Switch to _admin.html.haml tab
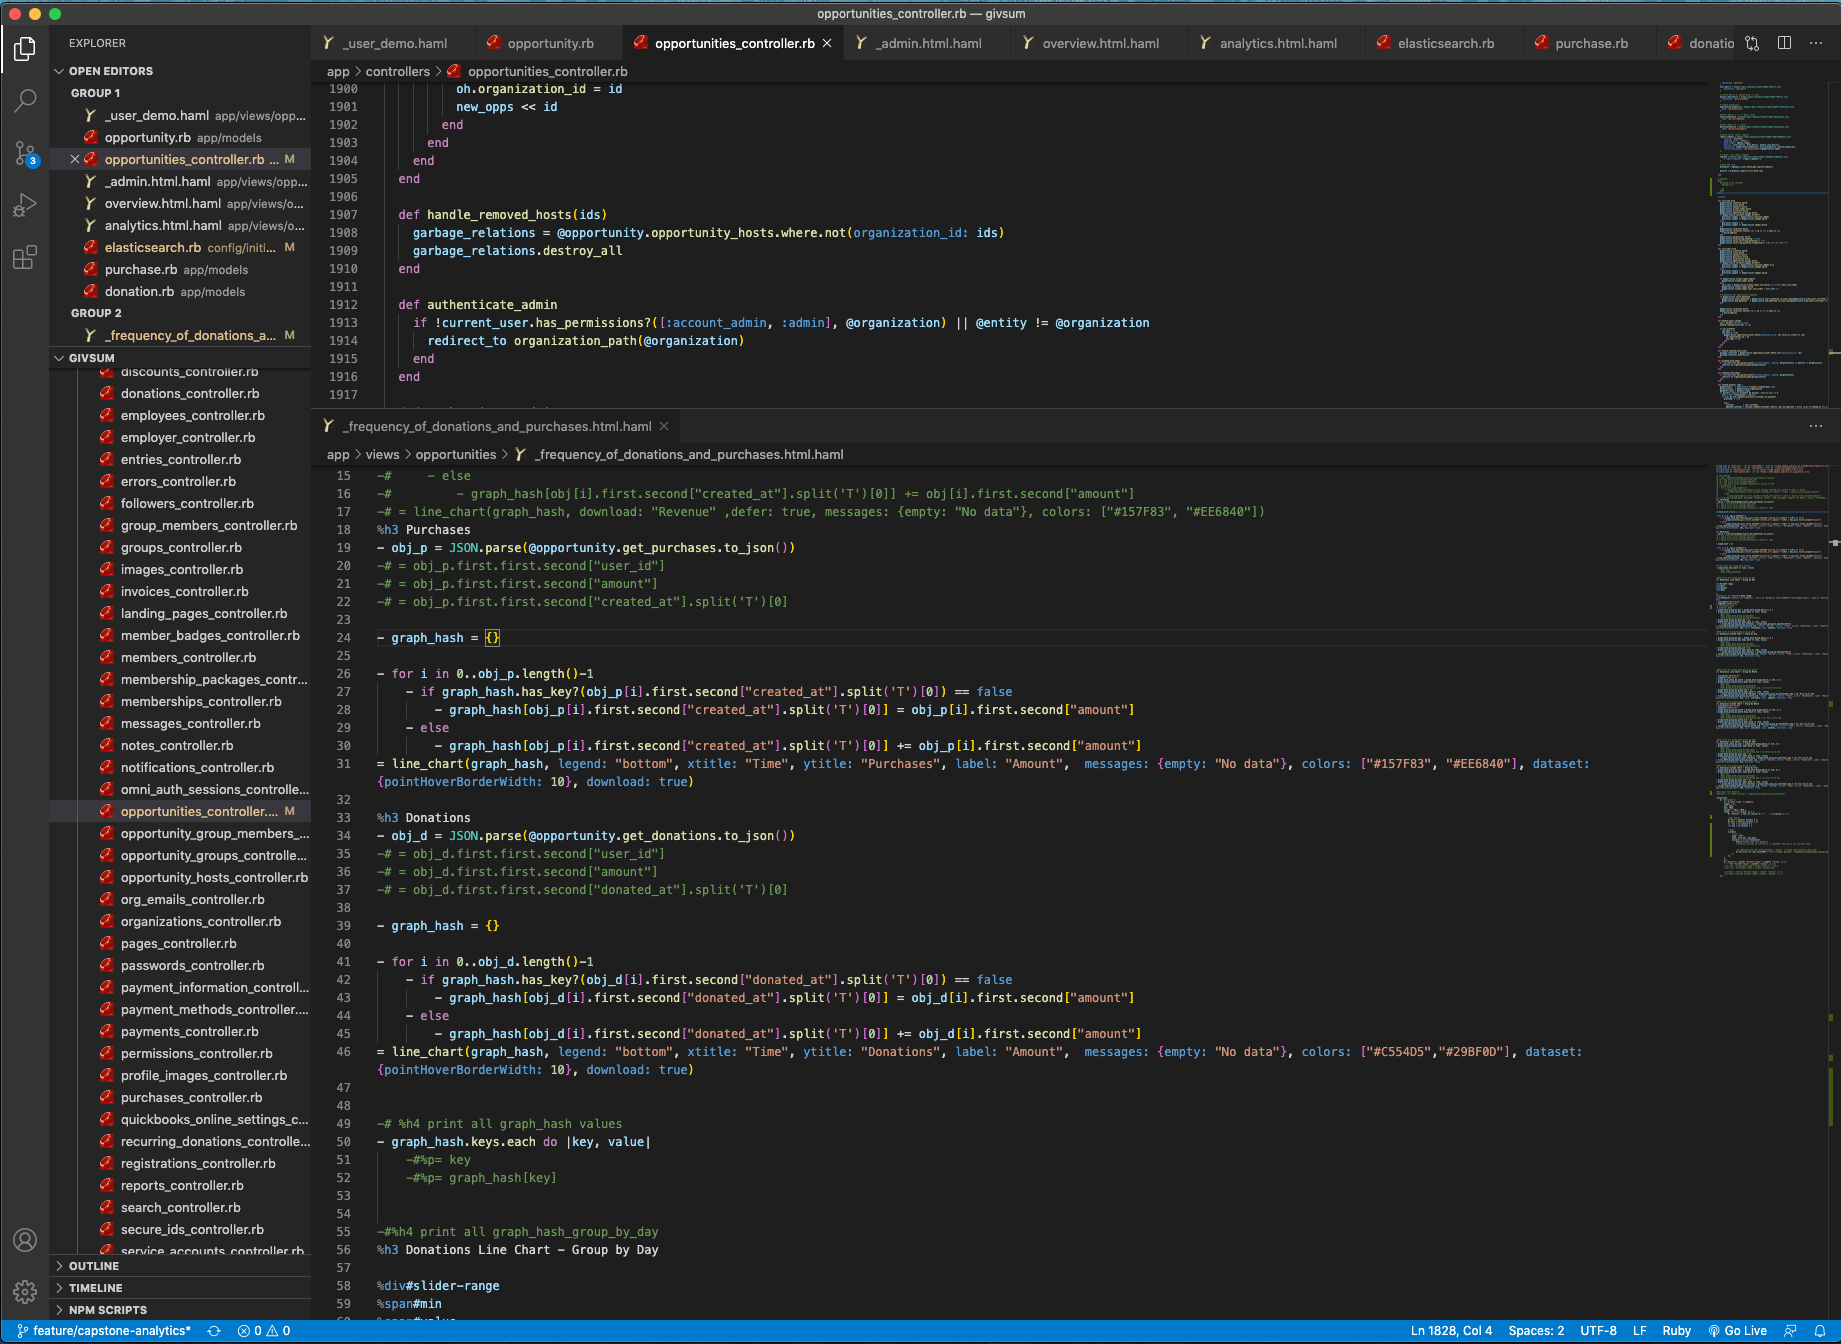The height and width of the screenshot is (1344, 1841). point(929,43)
